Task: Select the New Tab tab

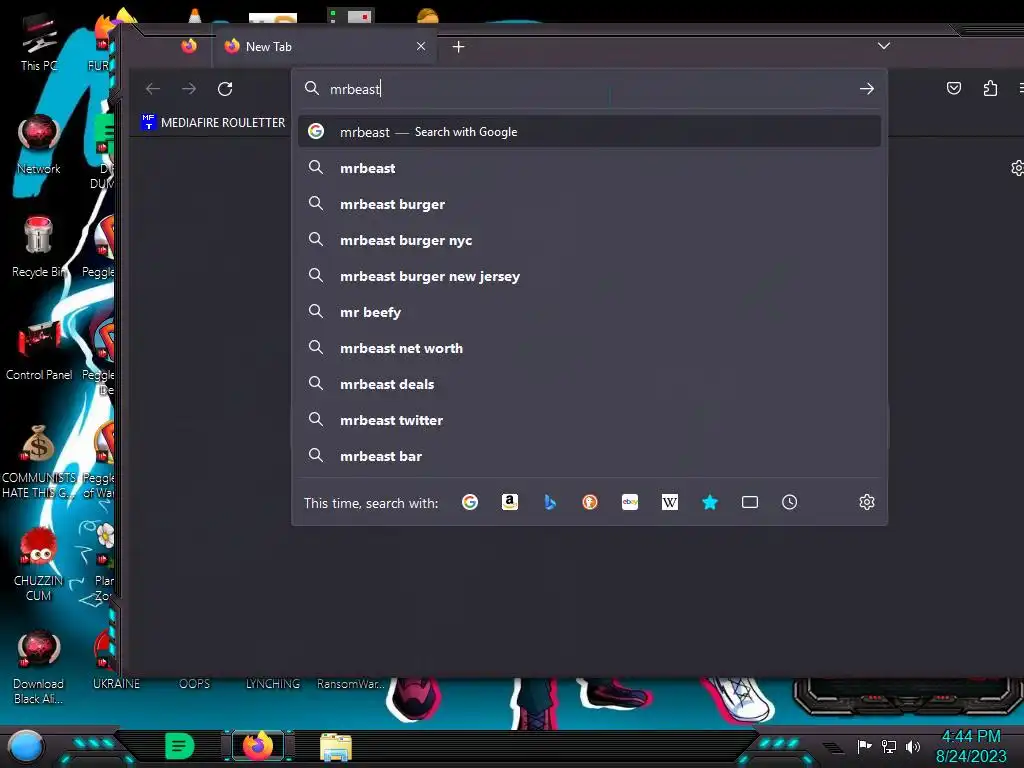Action: 324,47
